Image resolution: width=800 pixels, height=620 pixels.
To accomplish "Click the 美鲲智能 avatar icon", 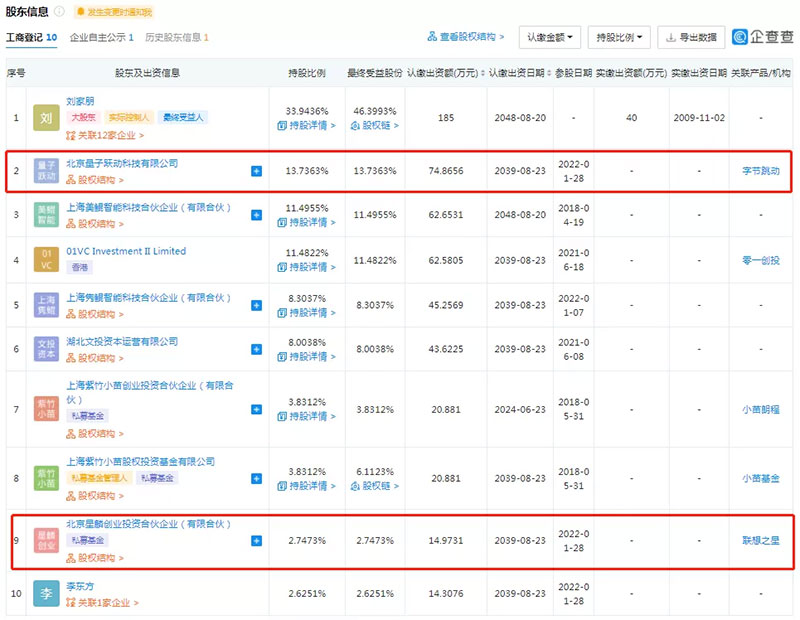I will point(46,215).
